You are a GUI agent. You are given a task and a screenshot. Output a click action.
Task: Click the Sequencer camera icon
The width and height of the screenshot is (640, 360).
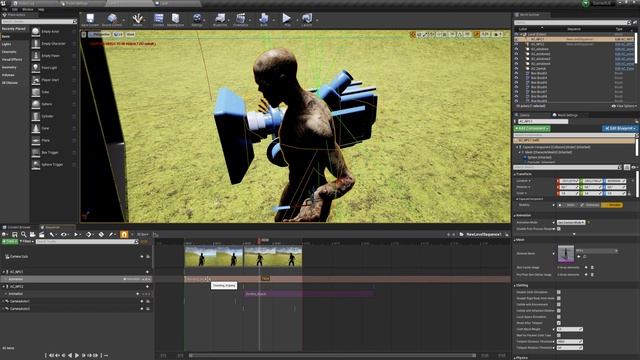pos(32,234)
